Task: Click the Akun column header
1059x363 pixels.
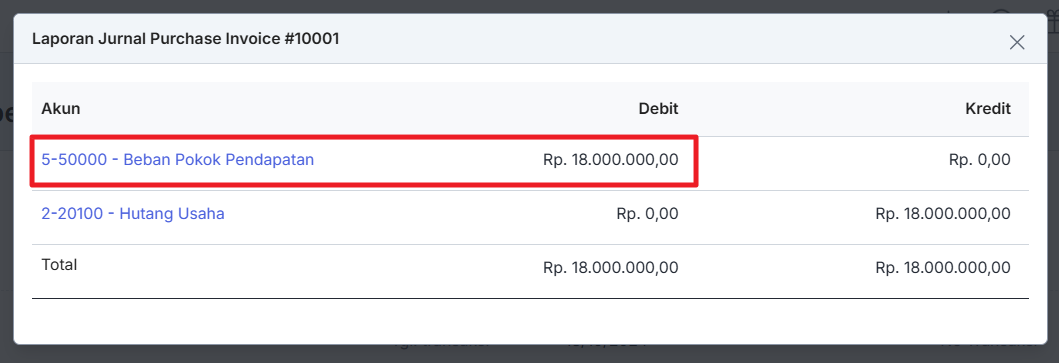Action: point(61,109)
